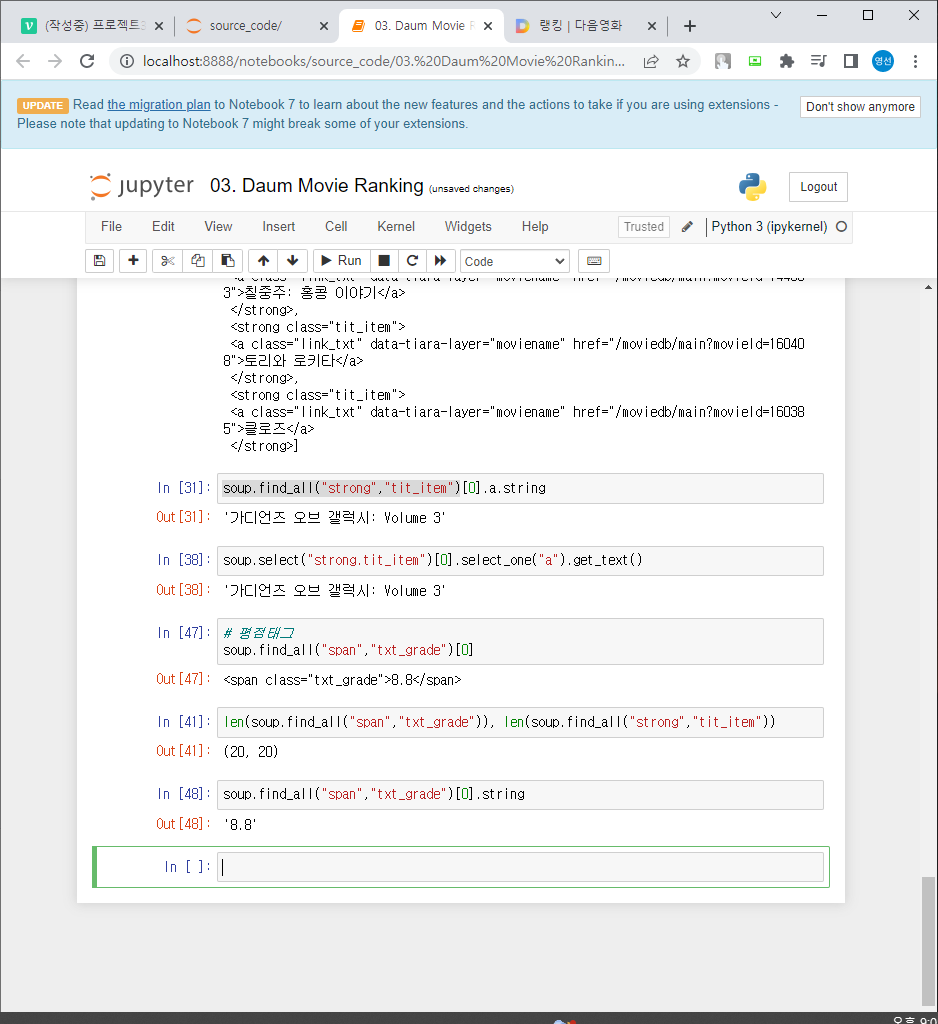The width and height of the screenshot is (938, 1024).
Task: Interrupt the kernel stop icon
Action: click(384, 261)
